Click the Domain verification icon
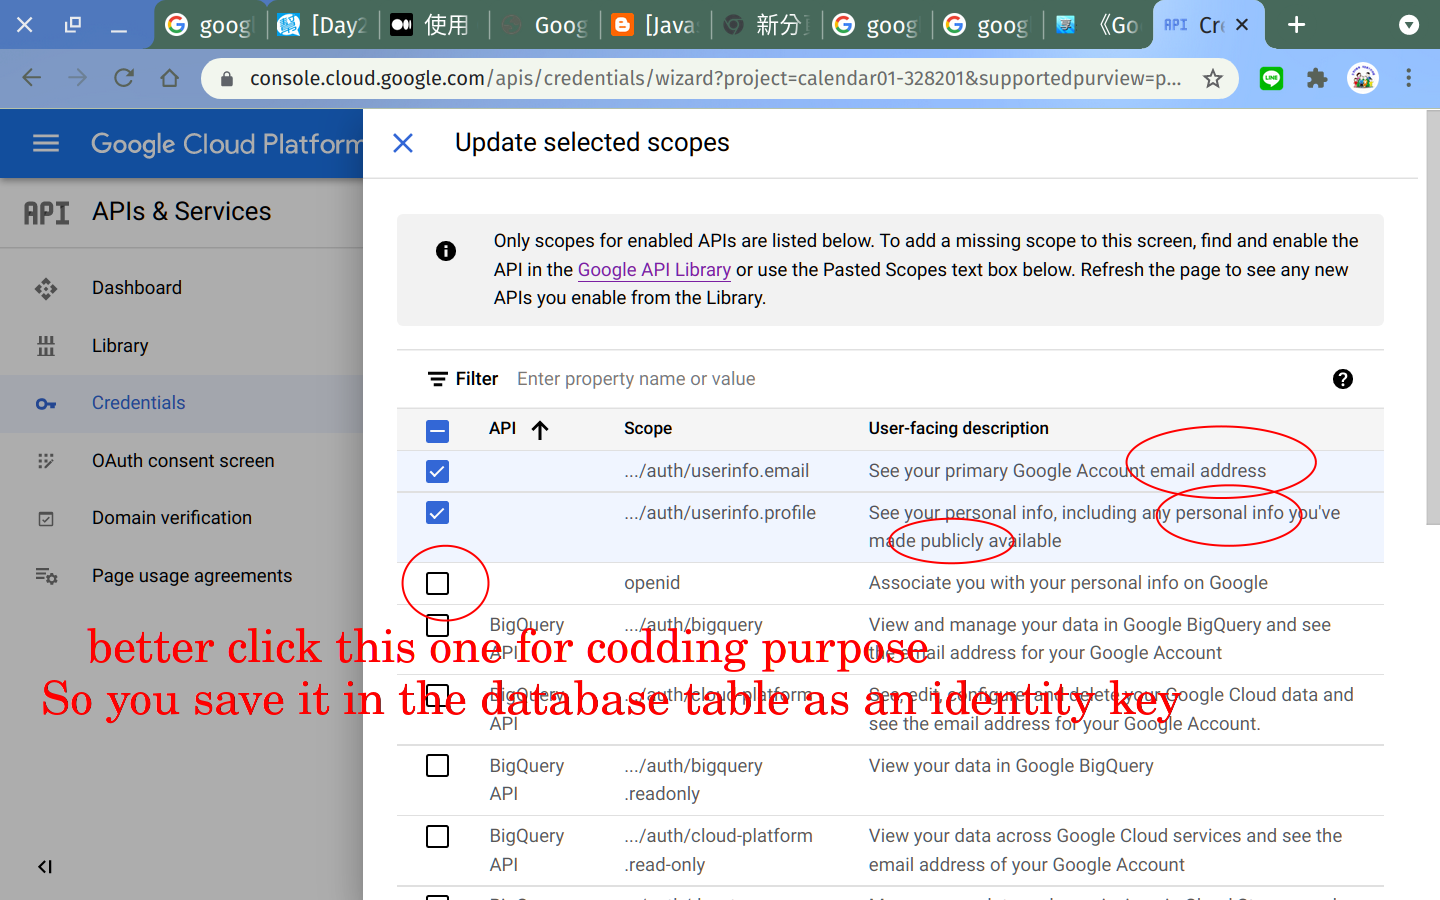 [x=46, y=519]
